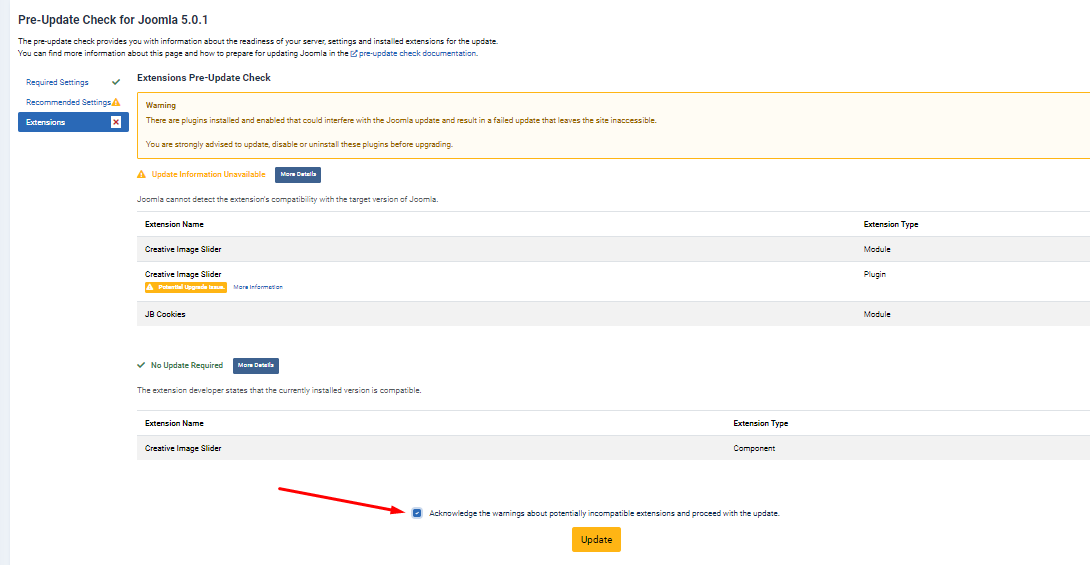Click the green checkmark beside Required Settings
Screen dimensions: 1090x565
(116, 82)
